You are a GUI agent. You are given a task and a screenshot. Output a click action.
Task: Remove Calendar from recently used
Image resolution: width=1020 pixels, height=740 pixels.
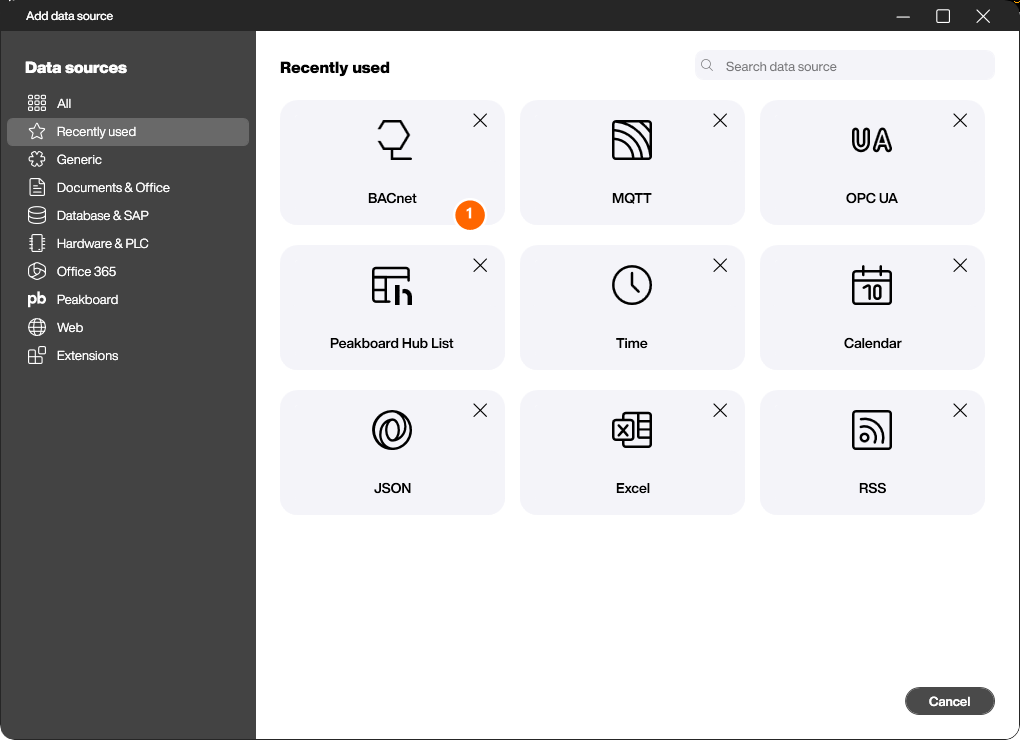tap(960, 265)
